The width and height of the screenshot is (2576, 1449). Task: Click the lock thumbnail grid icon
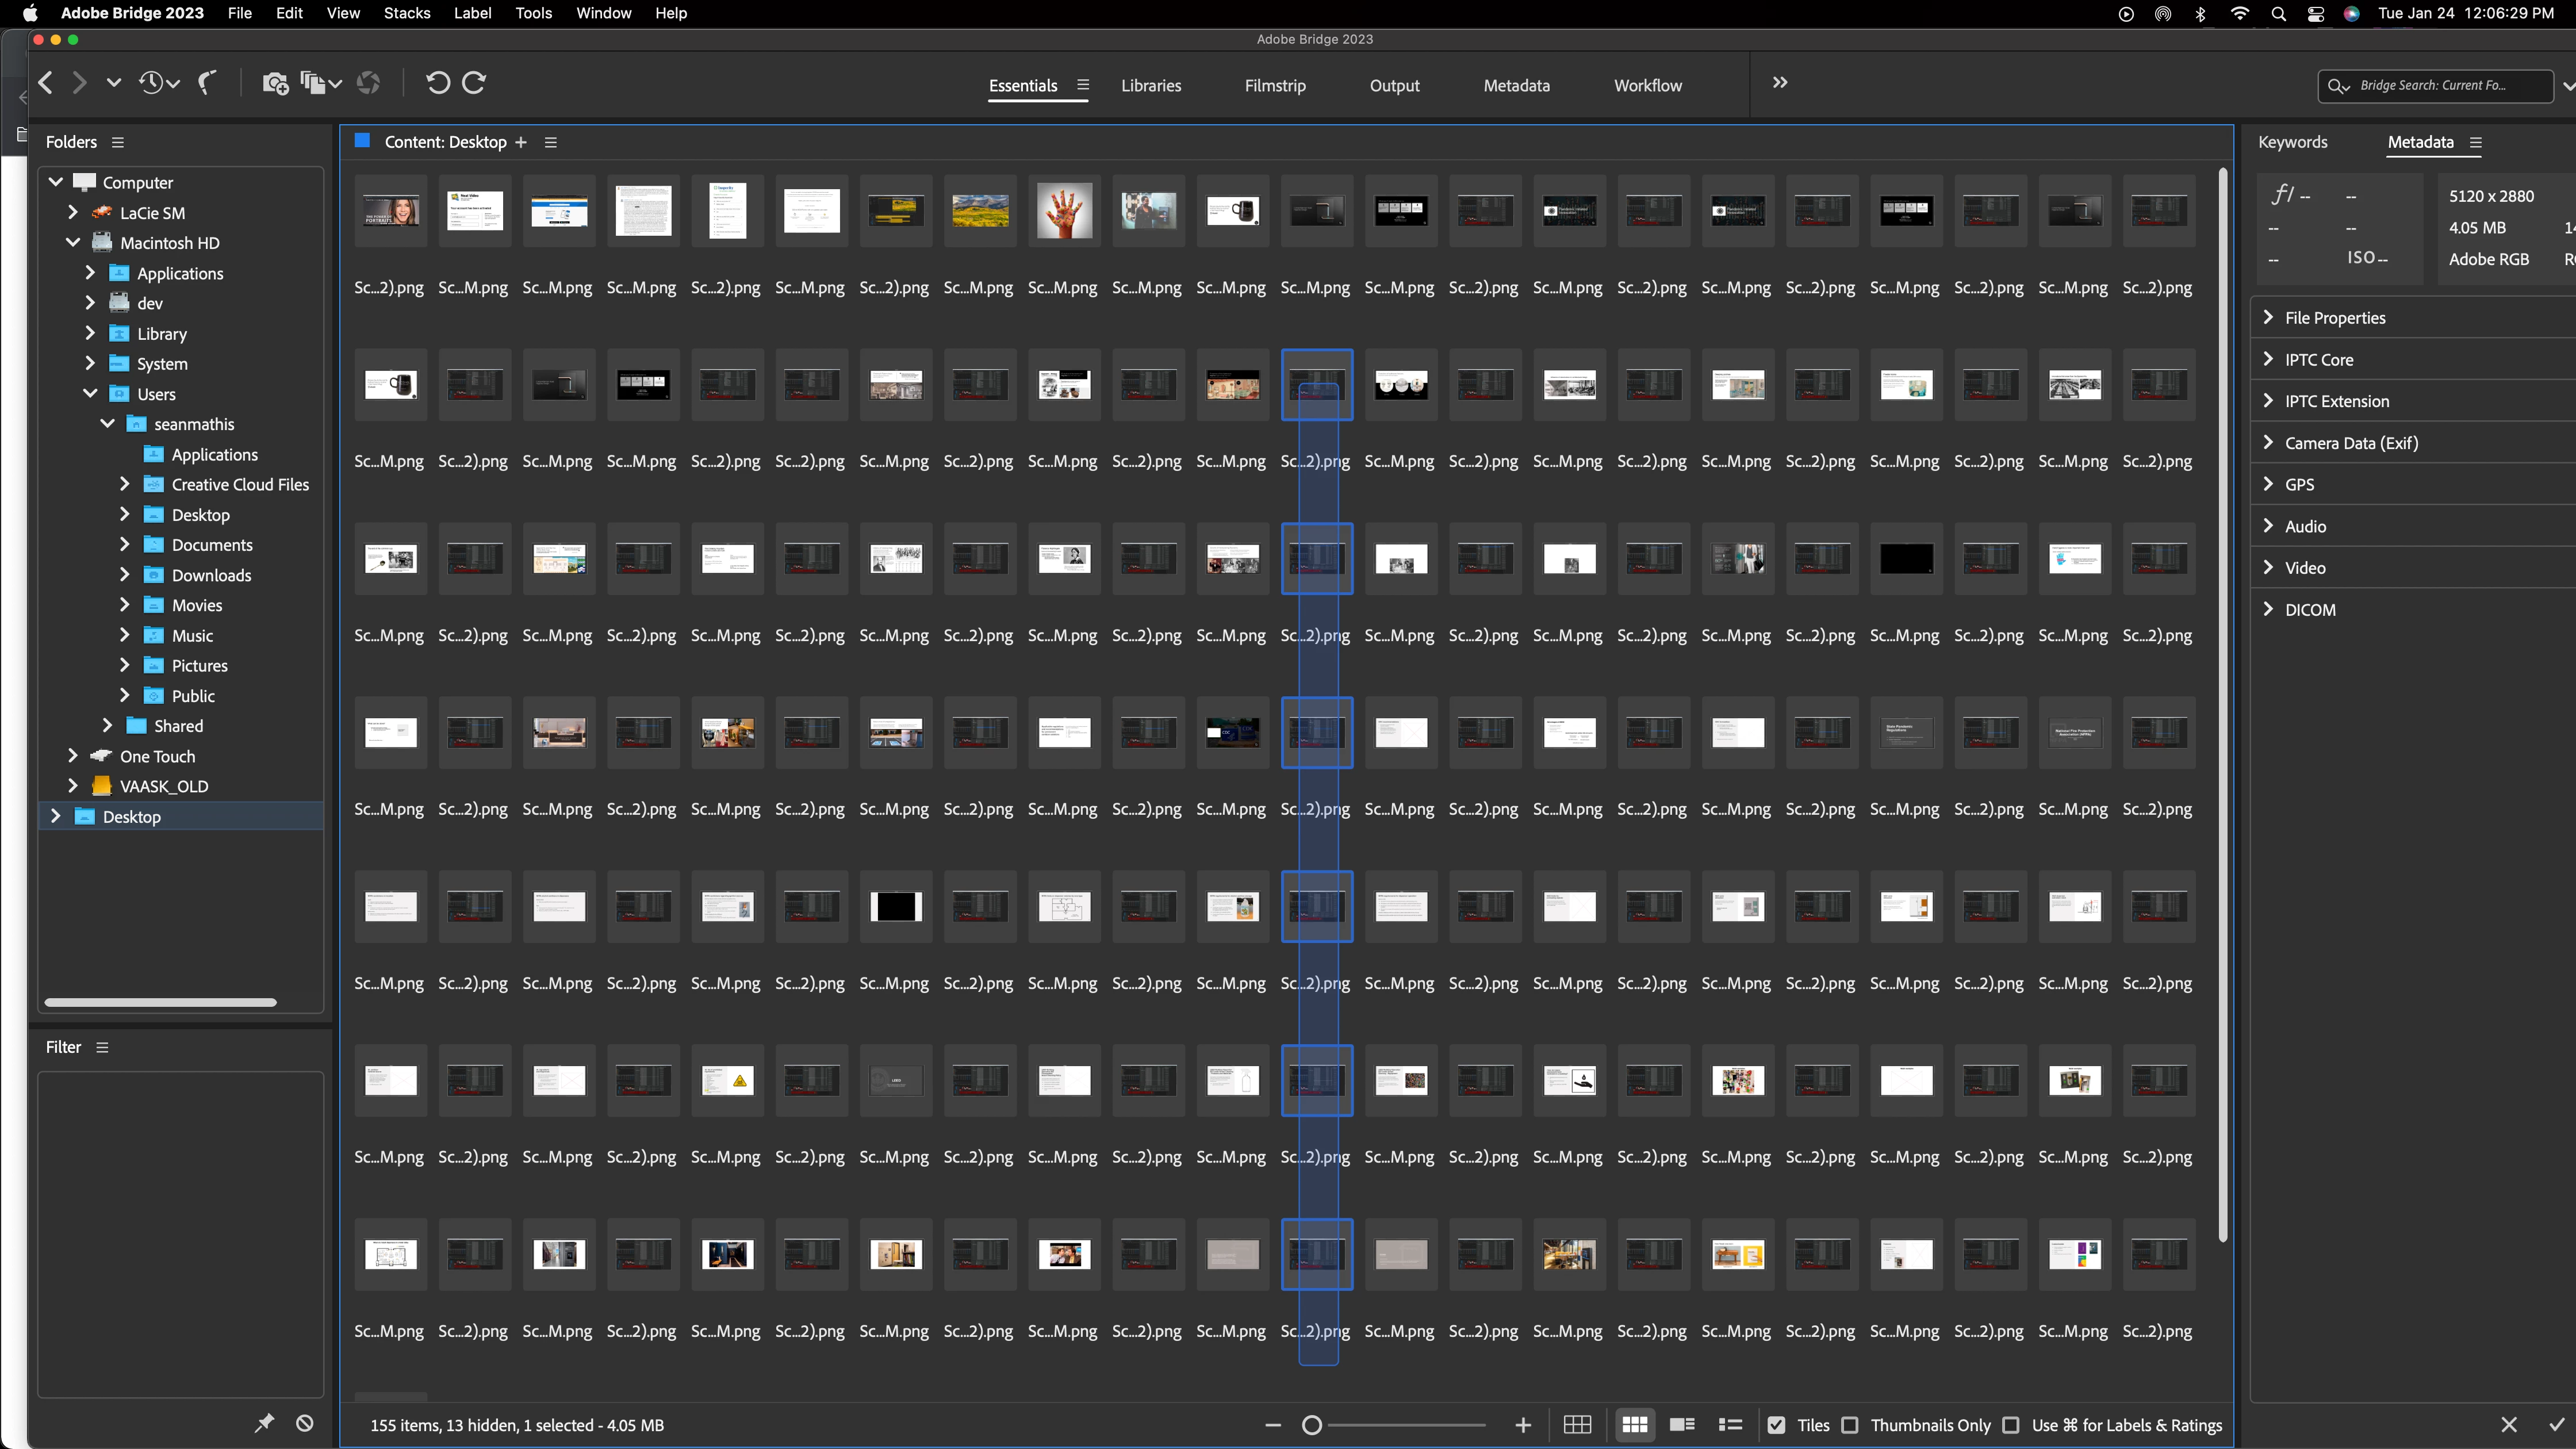pyautogui.click(x=1577, y=1425)
